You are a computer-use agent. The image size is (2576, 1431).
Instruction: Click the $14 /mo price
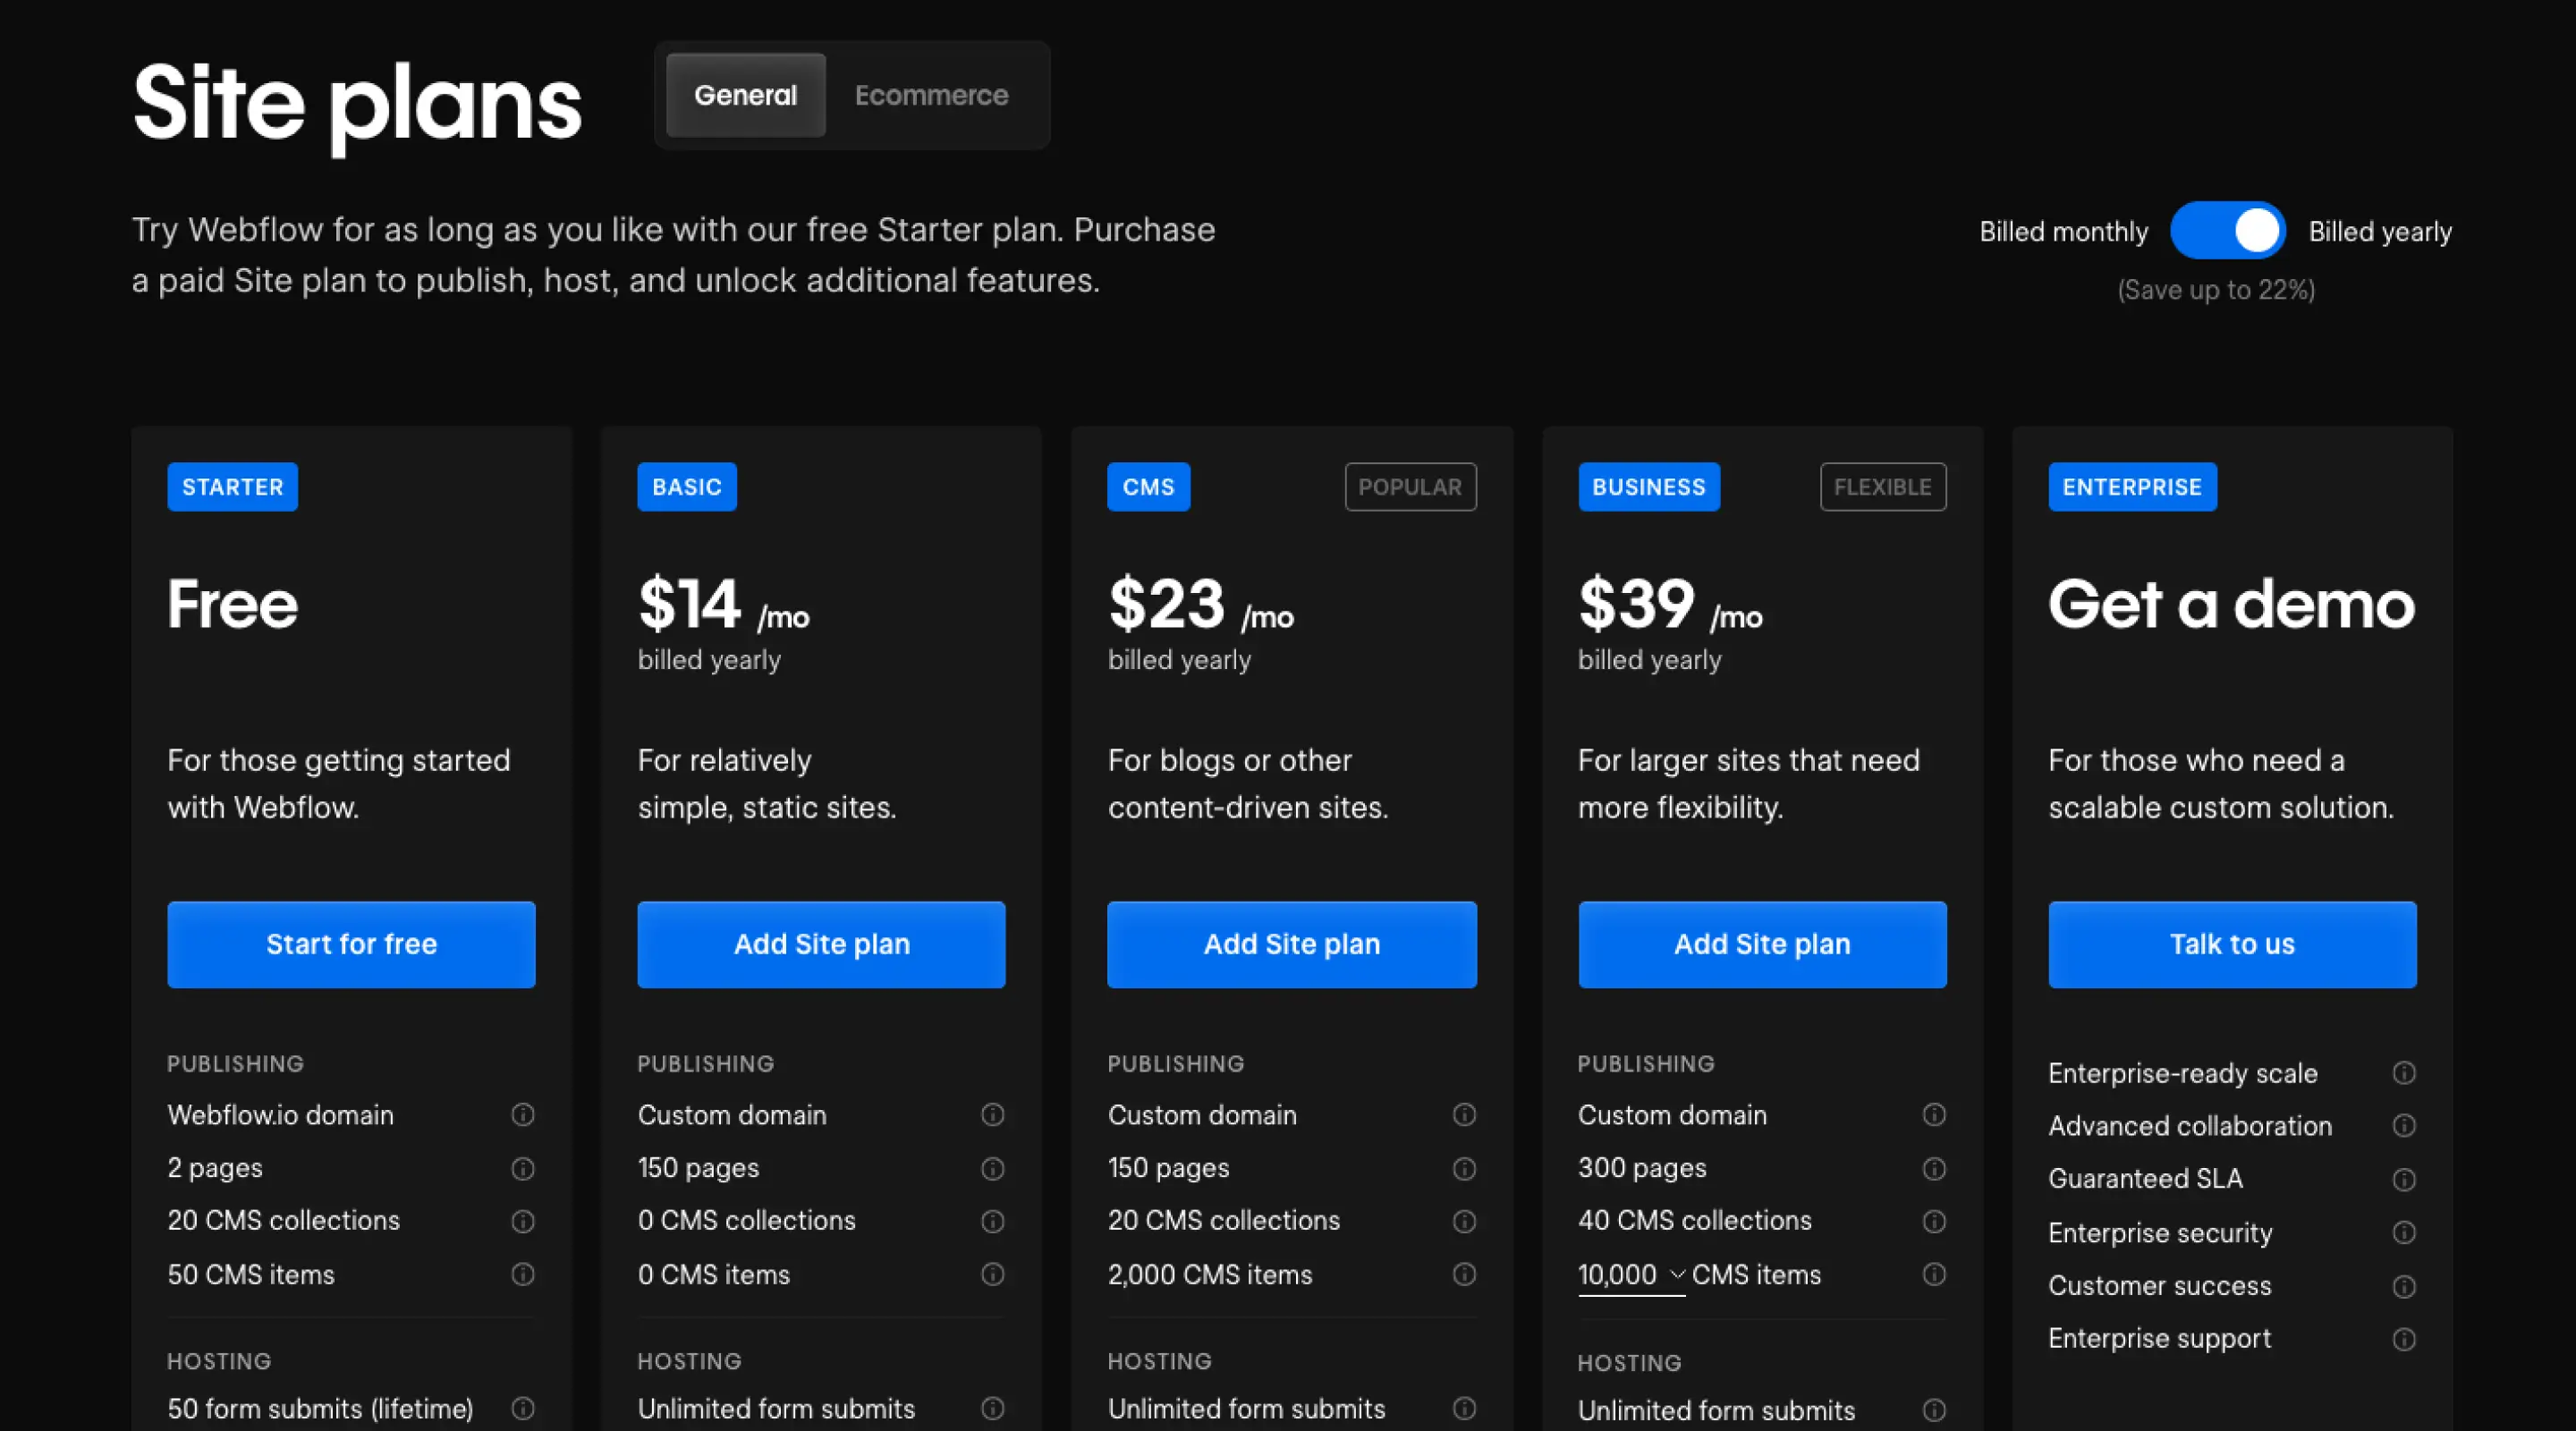pyautogui.click(x=724, y=604)
